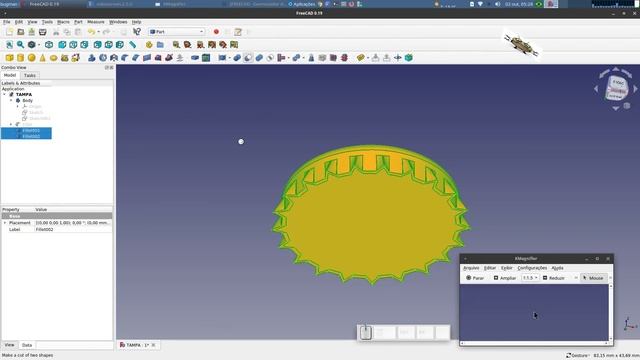The width and height of the screenshot is (640, 360).
Task: Click Ampliar button in KMagnifier
Action: tap(505, 278)
